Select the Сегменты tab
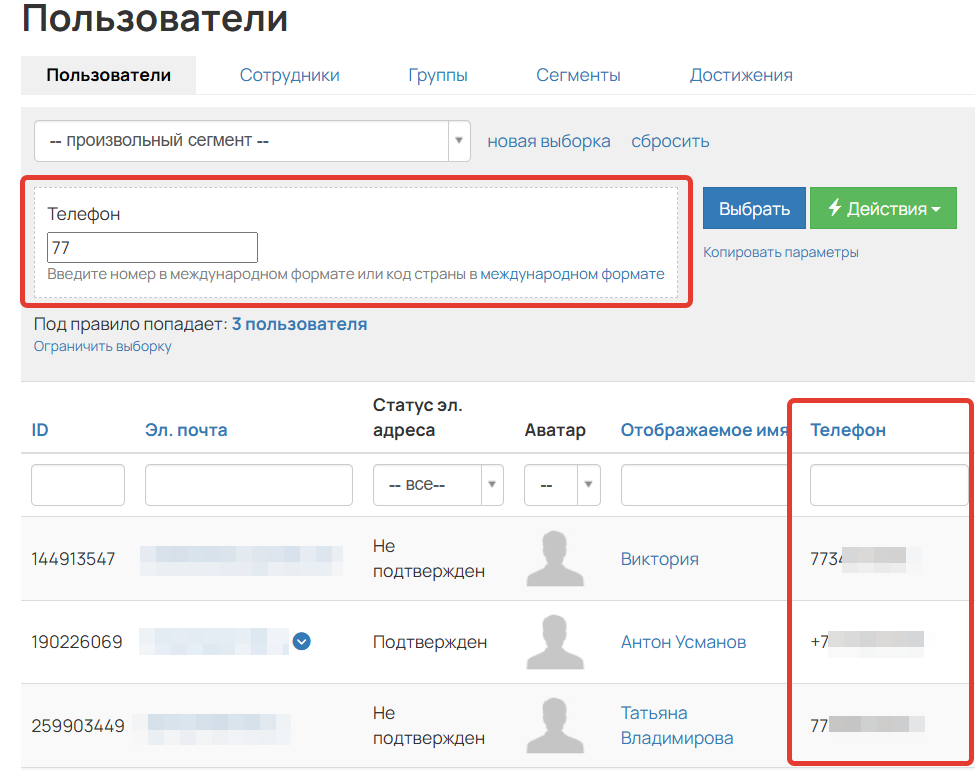Screen dimensions: 975x770 click(x=578, y=74)
